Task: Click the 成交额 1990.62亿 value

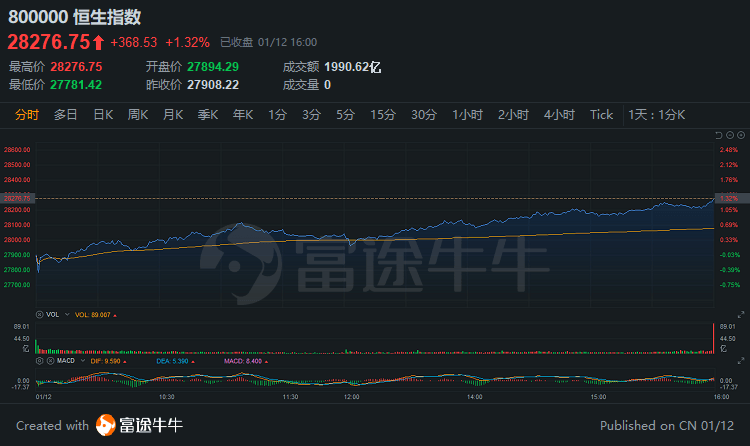Action: click(353, 67)
